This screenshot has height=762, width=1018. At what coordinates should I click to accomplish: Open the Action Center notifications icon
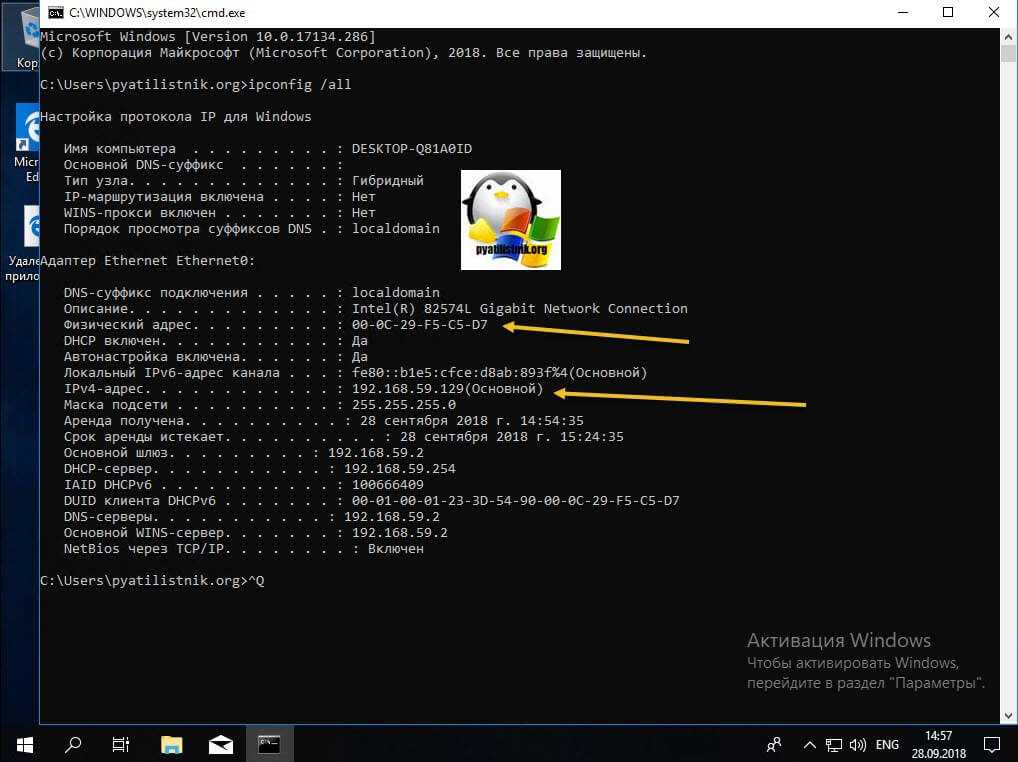click(992, 744)
